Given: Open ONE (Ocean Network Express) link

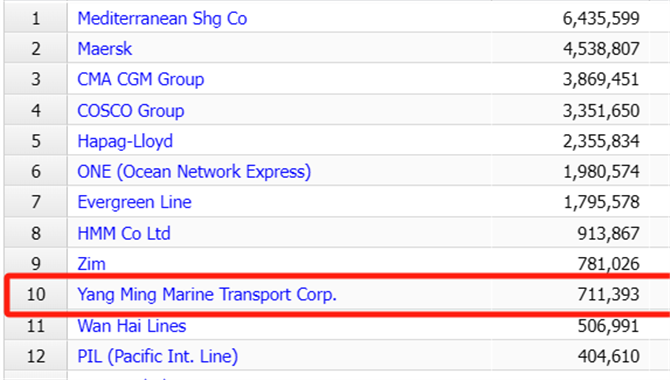Looking at the screenshot, I should tap(194, 171).
